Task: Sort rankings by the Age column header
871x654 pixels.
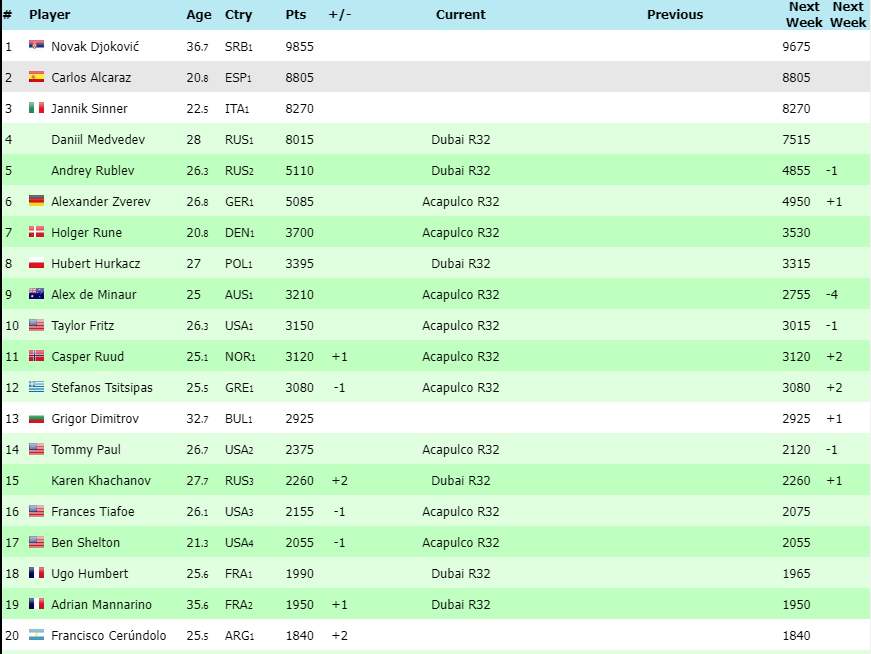Action: click(199, 15)
